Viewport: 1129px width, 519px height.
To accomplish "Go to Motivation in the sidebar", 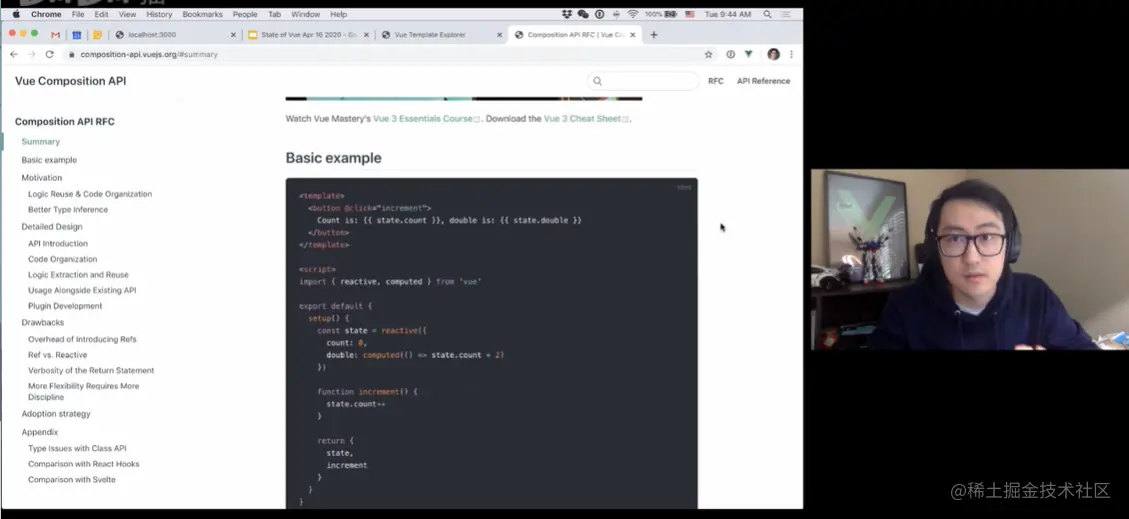I will tap(42, 178).
